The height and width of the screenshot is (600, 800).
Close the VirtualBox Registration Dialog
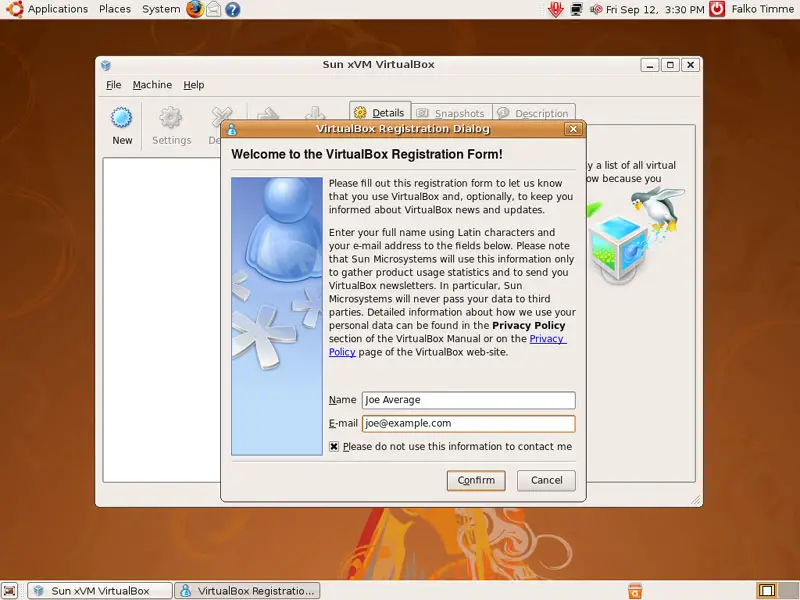point(573,129)
